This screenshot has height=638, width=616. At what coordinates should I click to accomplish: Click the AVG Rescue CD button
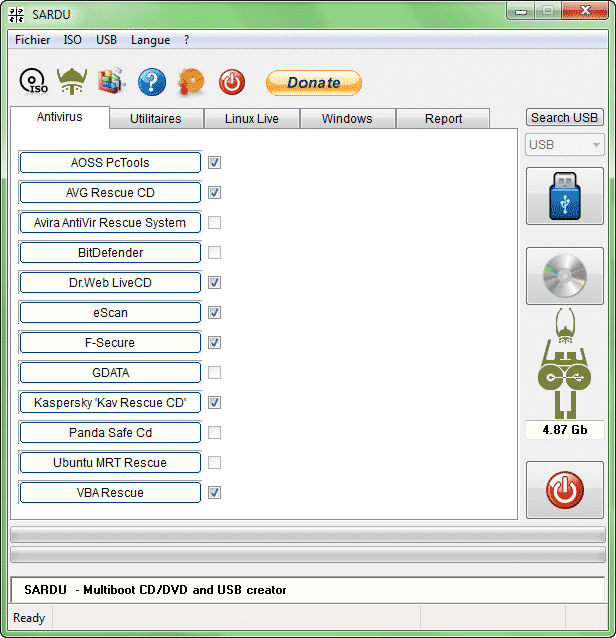(110, 192)
